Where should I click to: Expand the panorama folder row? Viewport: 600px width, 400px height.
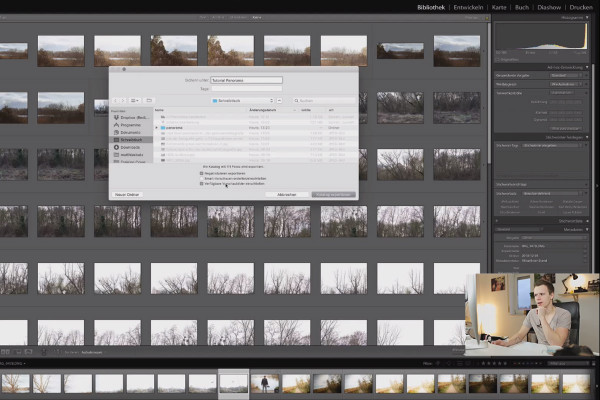click(x=157, y=127)
